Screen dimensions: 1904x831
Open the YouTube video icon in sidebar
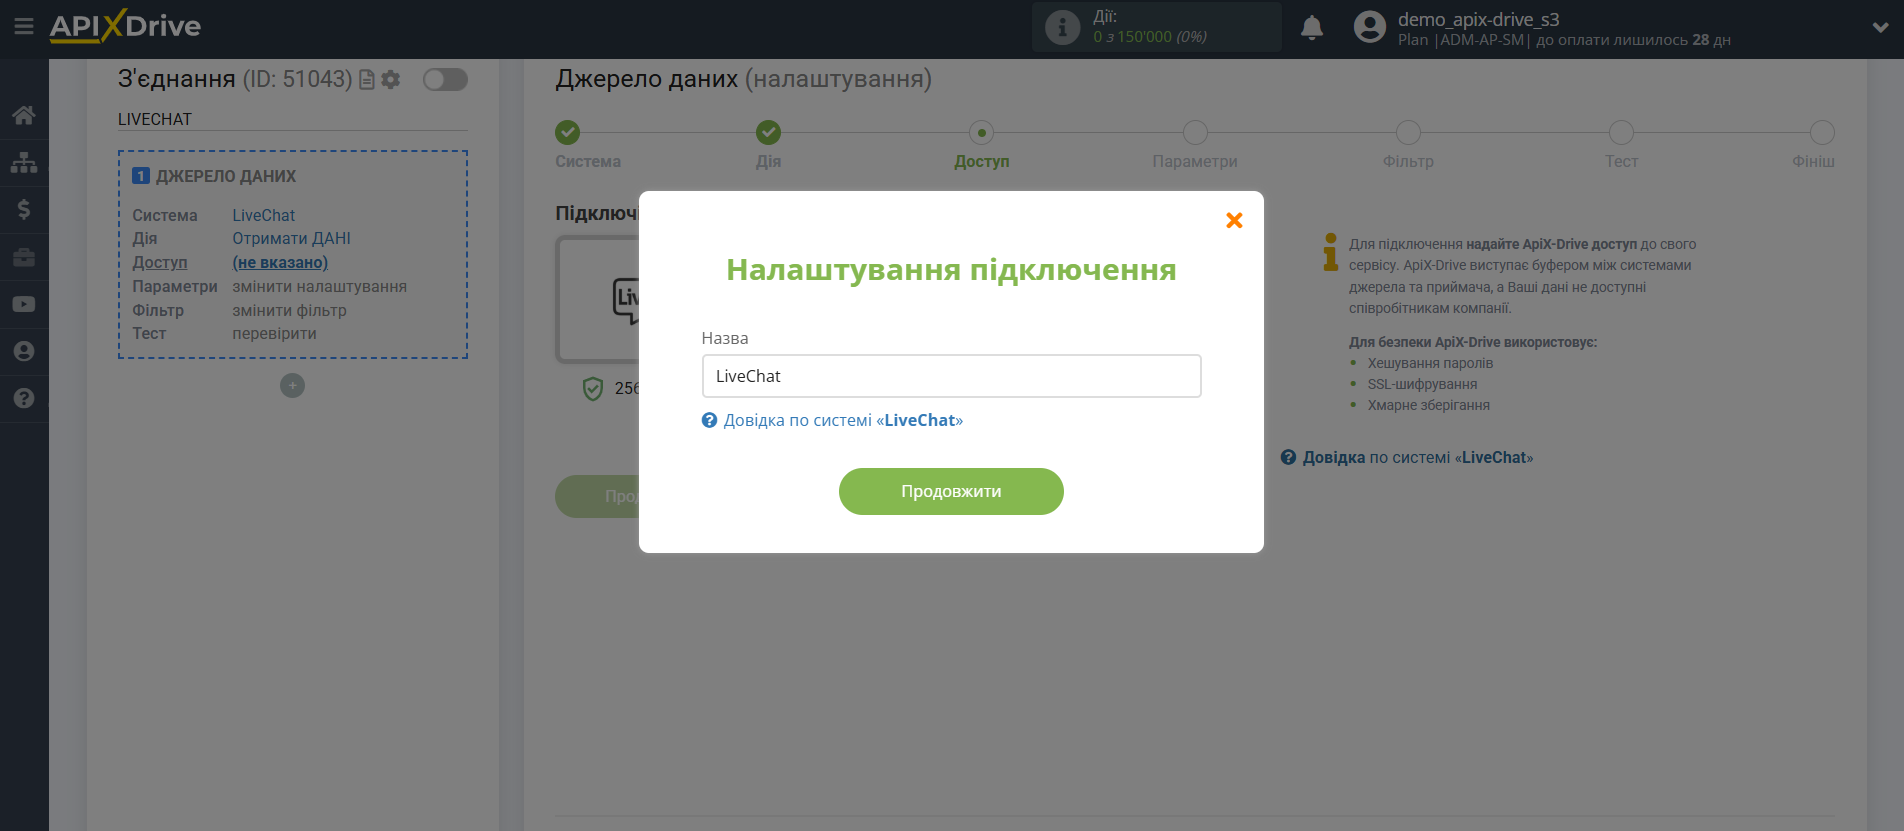click(x=24, y=304)
